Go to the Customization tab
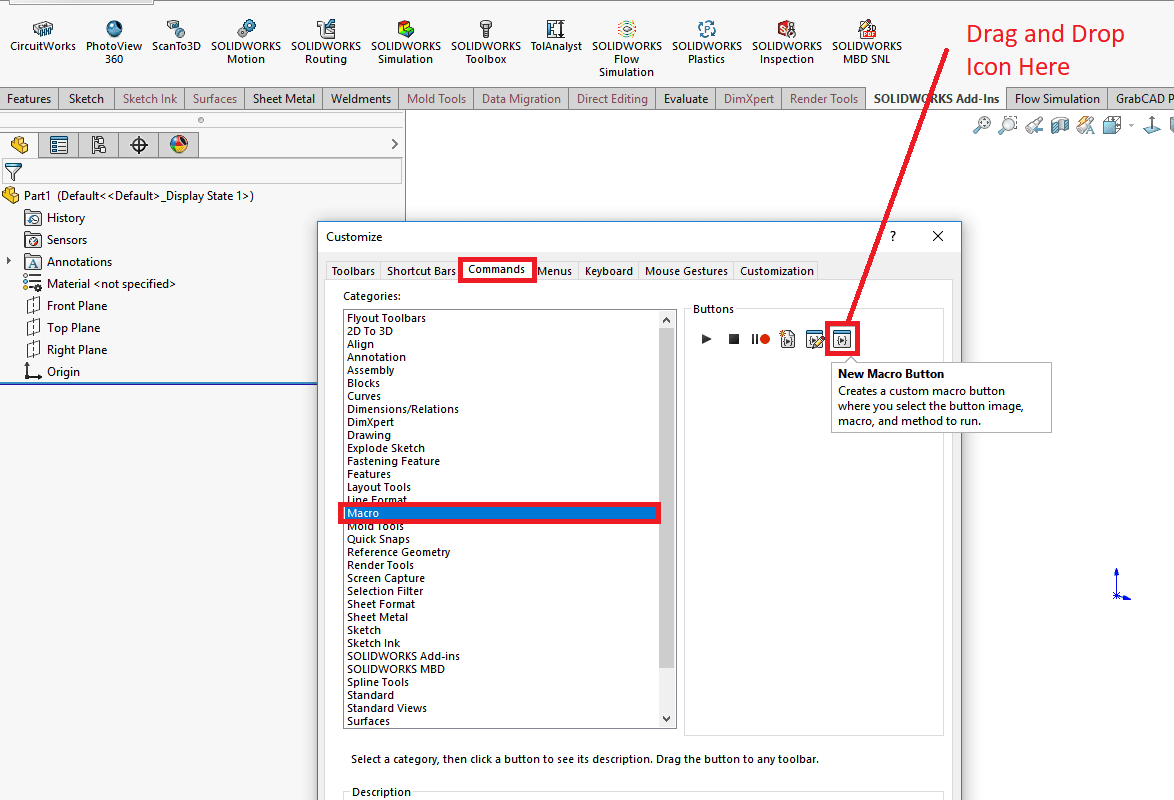The image size is (1174, 800). (776, 271)
